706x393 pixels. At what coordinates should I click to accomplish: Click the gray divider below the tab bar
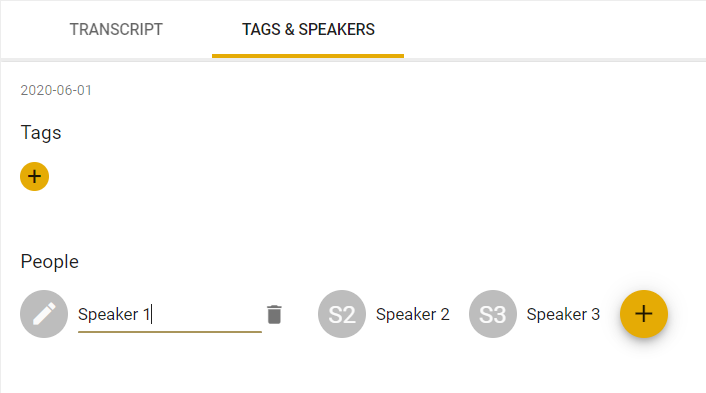[x=353, y=60]
